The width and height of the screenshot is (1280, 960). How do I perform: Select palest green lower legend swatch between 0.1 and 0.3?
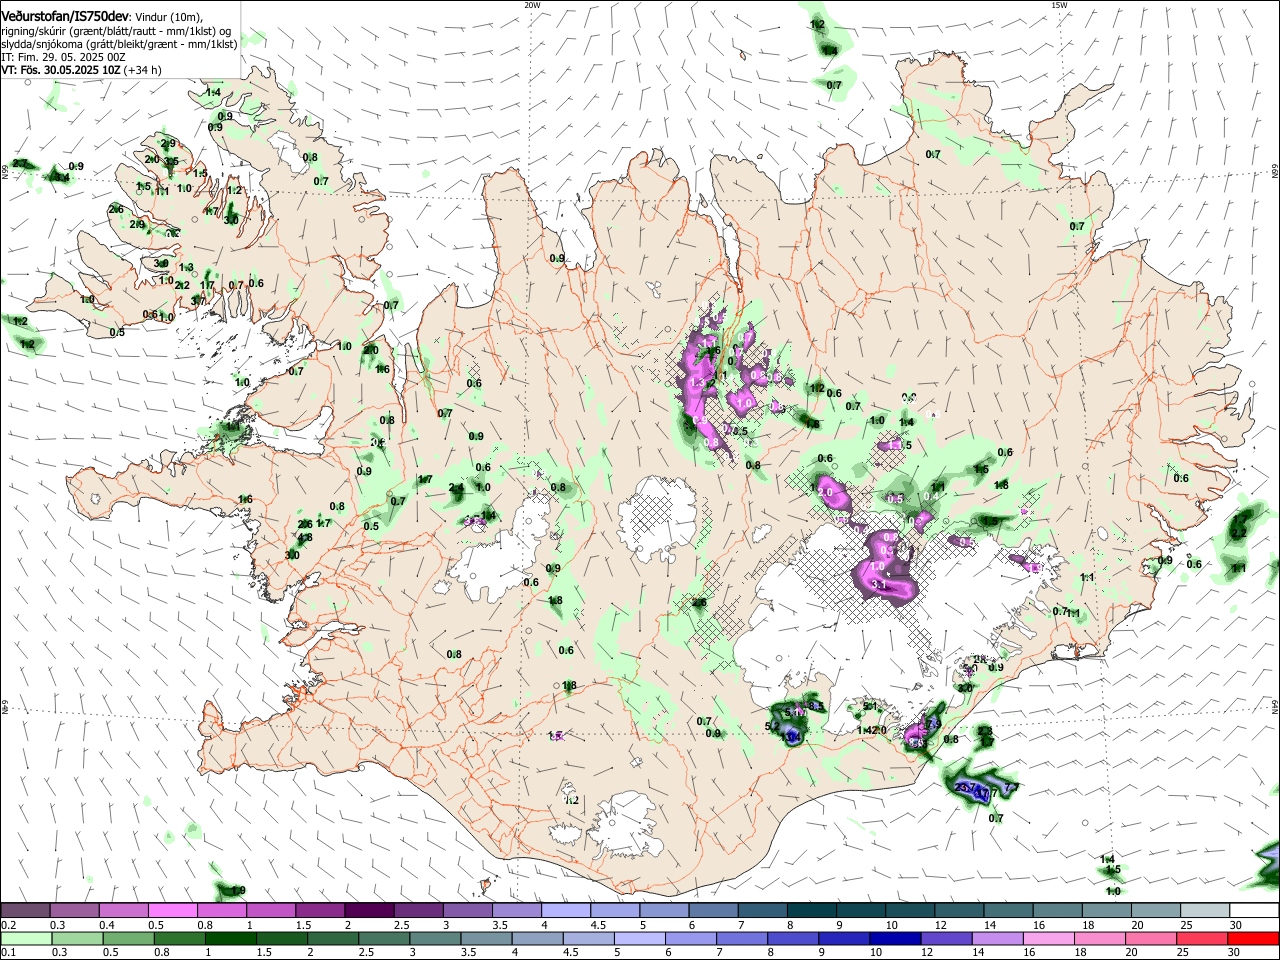[26, 938]
